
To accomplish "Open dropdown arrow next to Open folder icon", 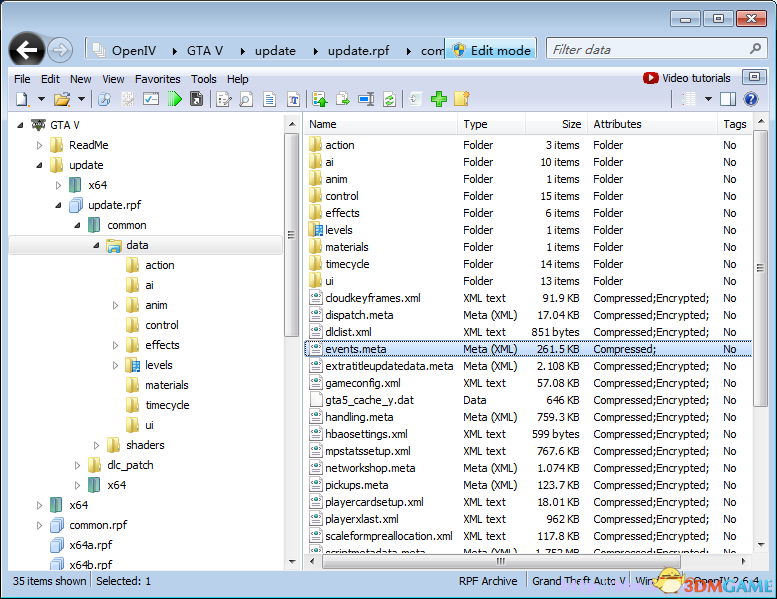I will tap(81, 99).
